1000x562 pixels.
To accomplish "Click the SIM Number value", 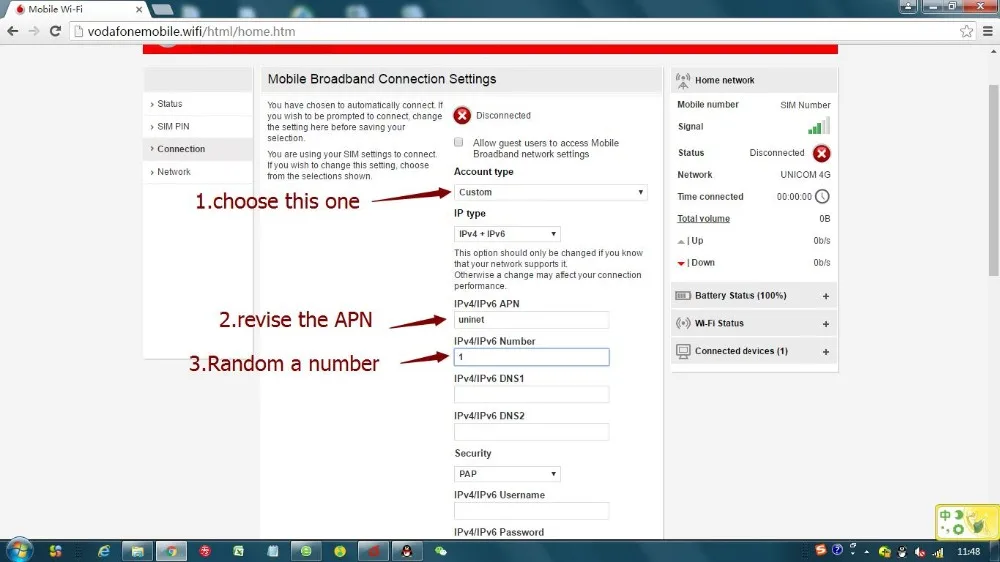I will point(805,105).
